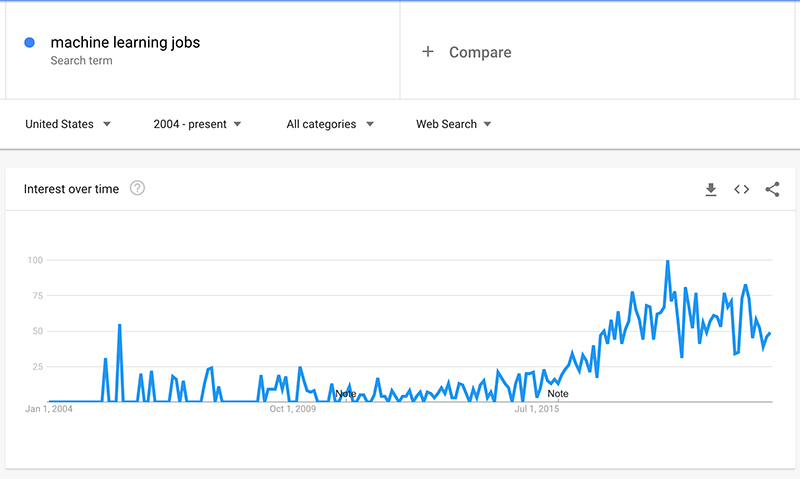Select the Note marker near 2011
This screenshot has height=479, width=800.
tap(345, 394)
